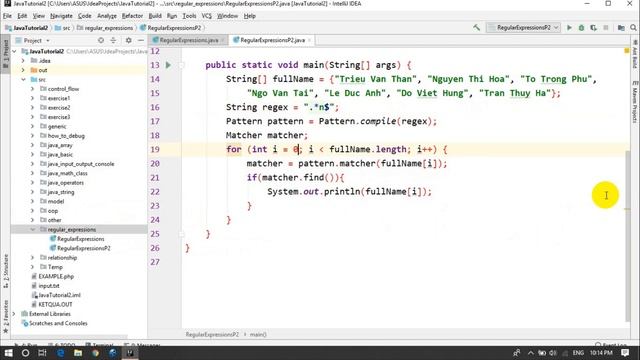The width and height of the screenshot is (640, 360).
Task: Click the vertical editor scrollbar
Action: (628, 236)
